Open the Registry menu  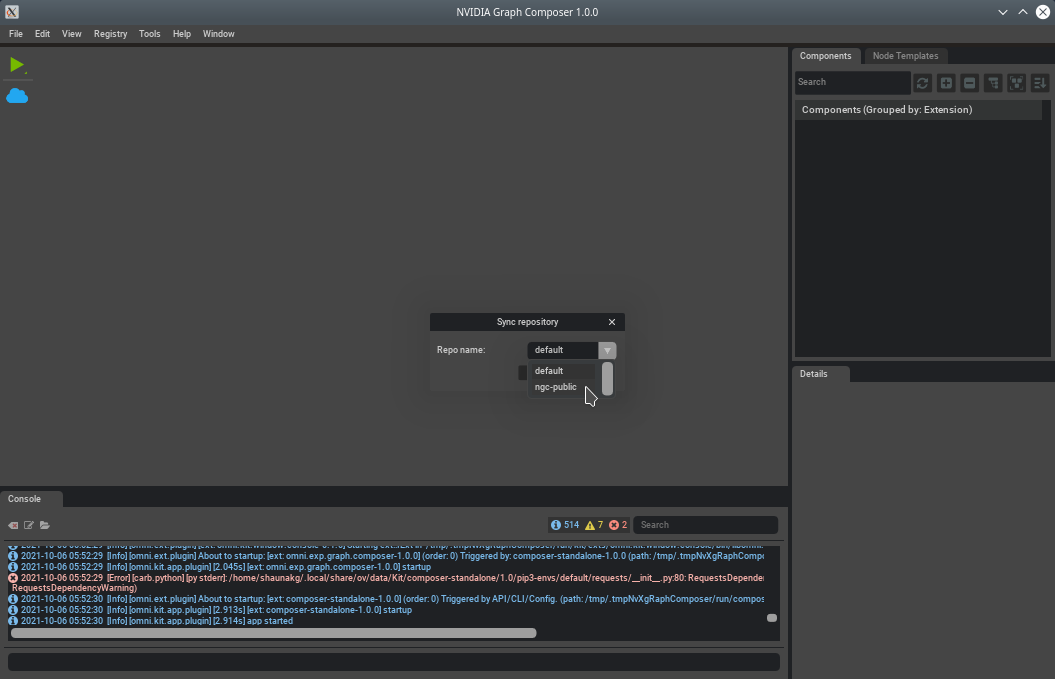pyautogui.click(x=110, y=34)
